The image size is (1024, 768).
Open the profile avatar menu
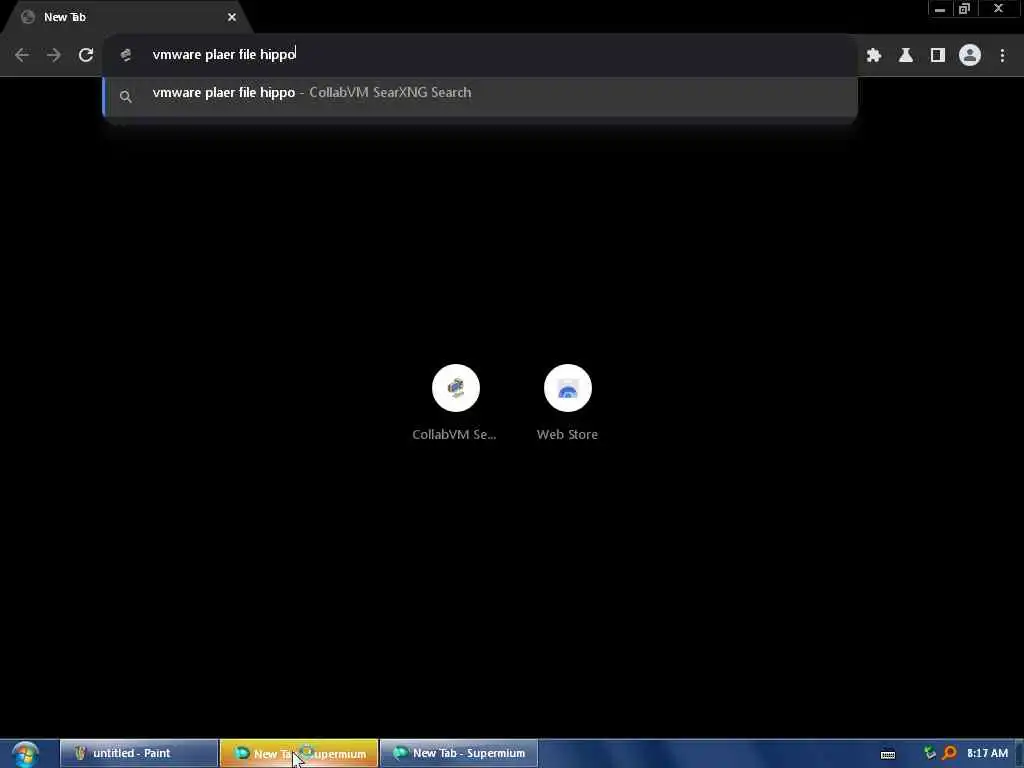tap(970, 56)
